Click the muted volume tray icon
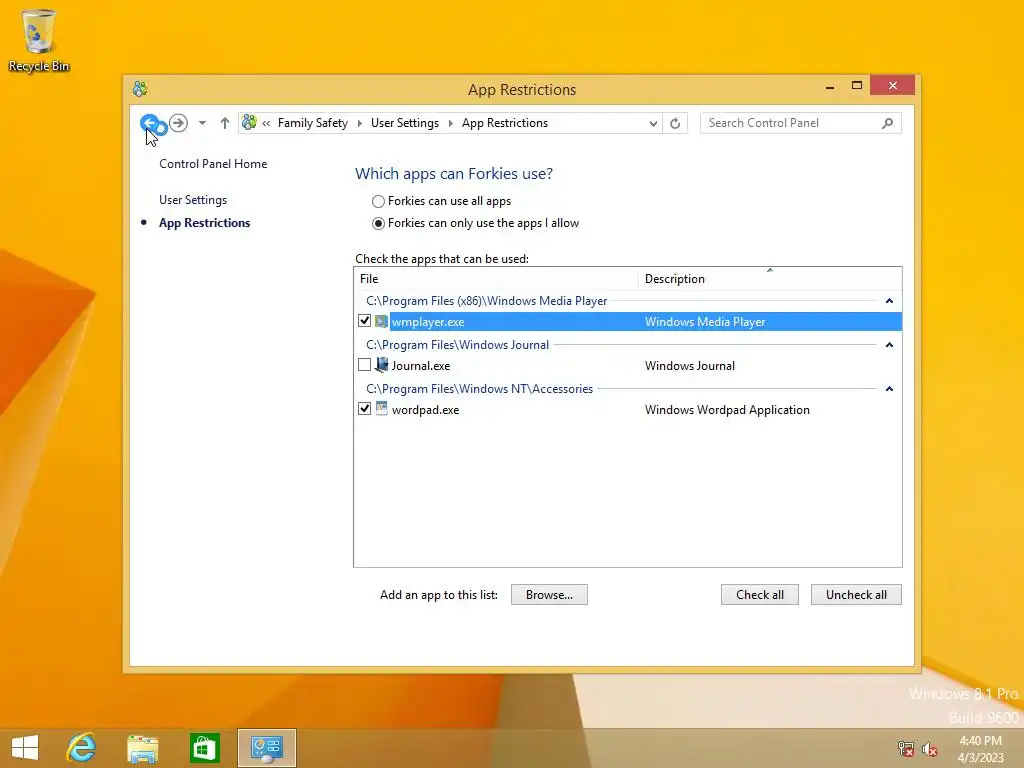Viewport: 1024px width, 768px height. tap(930, 749)
